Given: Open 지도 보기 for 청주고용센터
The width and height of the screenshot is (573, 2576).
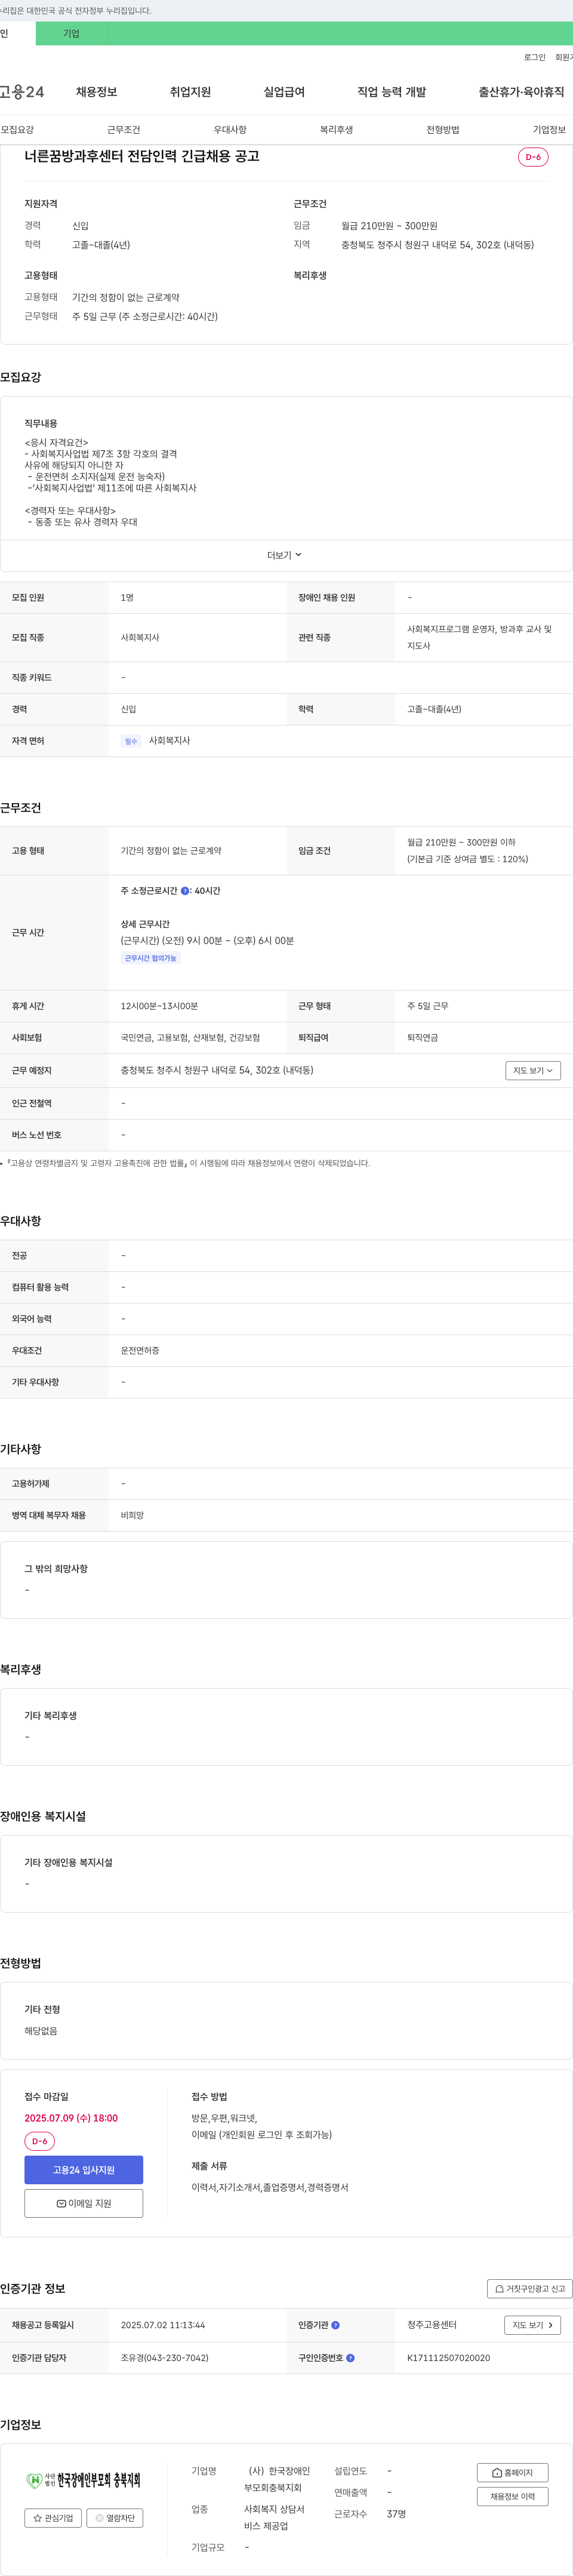Looking at the screenshot, I should [x=533, y=2325].
